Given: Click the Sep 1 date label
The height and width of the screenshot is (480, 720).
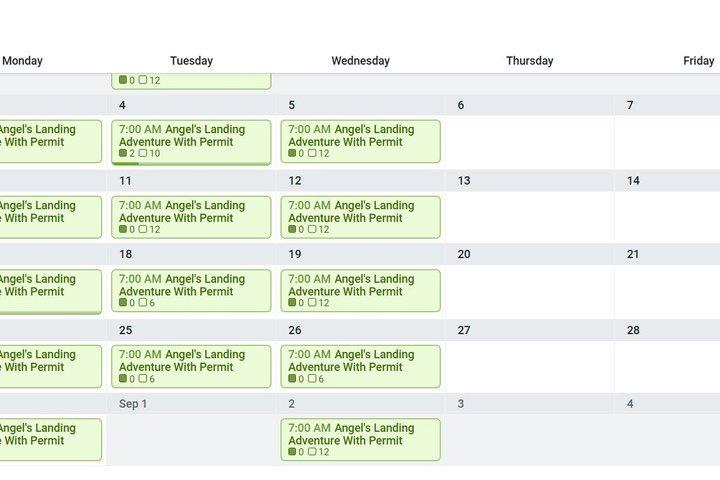Looking at the screenshot, I should click(133, 404).
